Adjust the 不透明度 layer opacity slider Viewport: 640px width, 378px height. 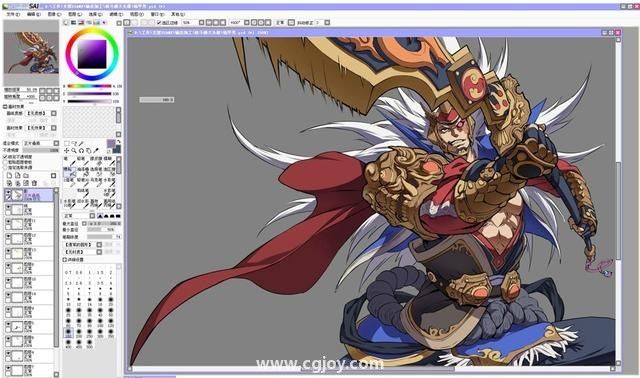pyautogui.click(x=41, y=150)
